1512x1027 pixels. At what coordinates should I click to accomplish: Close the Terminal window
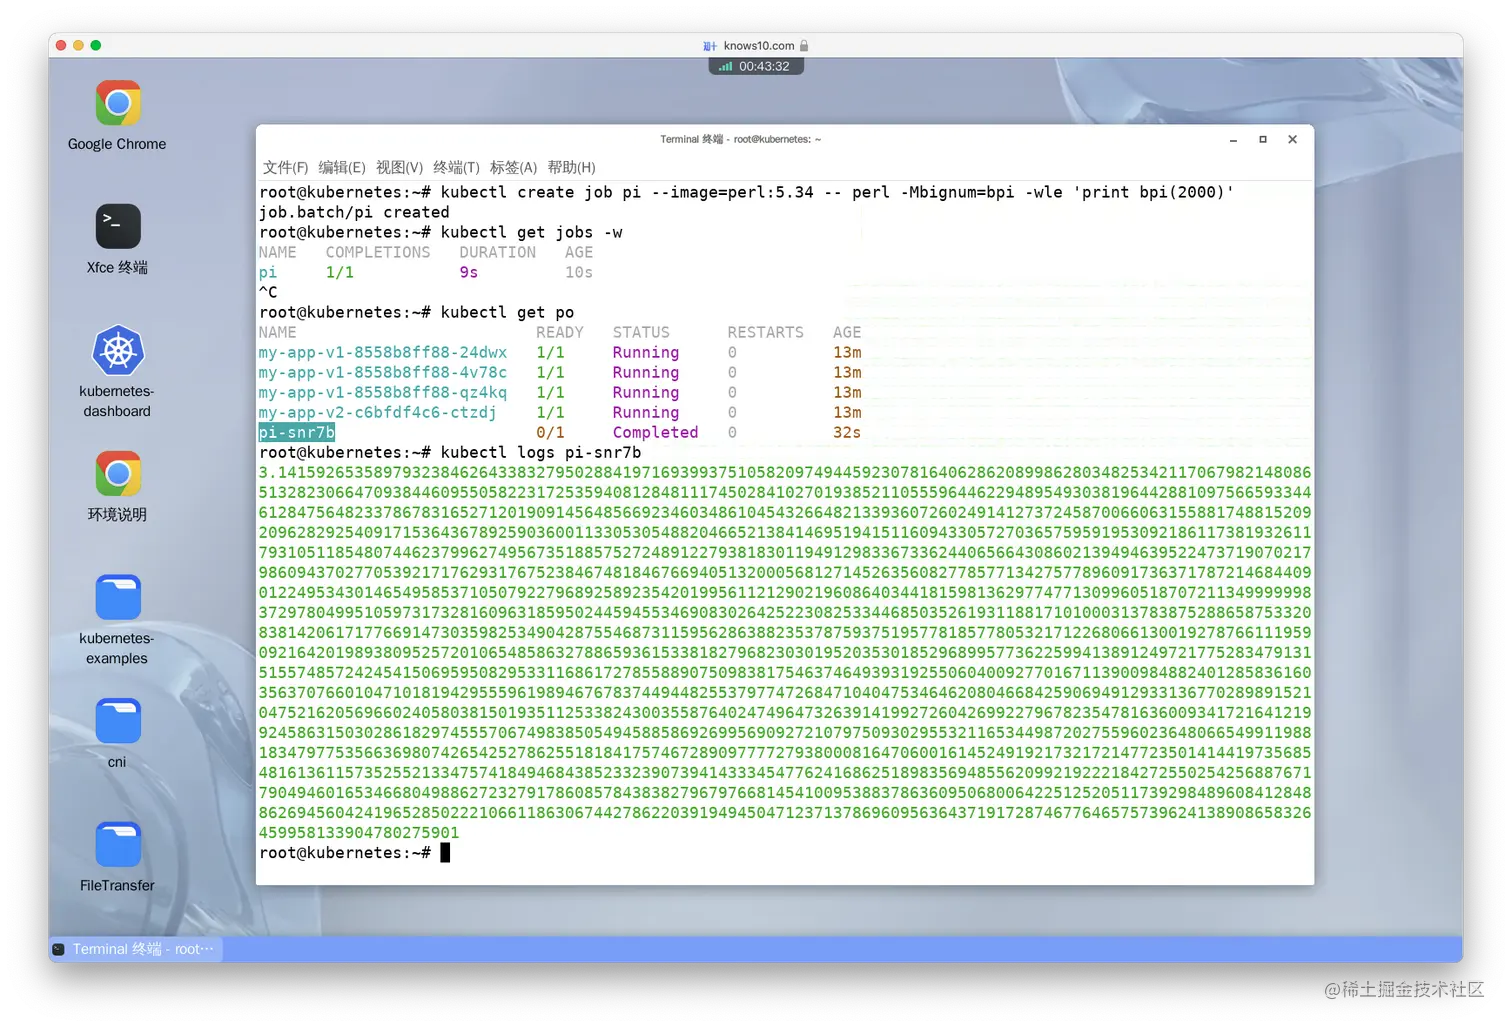tap(1293, 140)
